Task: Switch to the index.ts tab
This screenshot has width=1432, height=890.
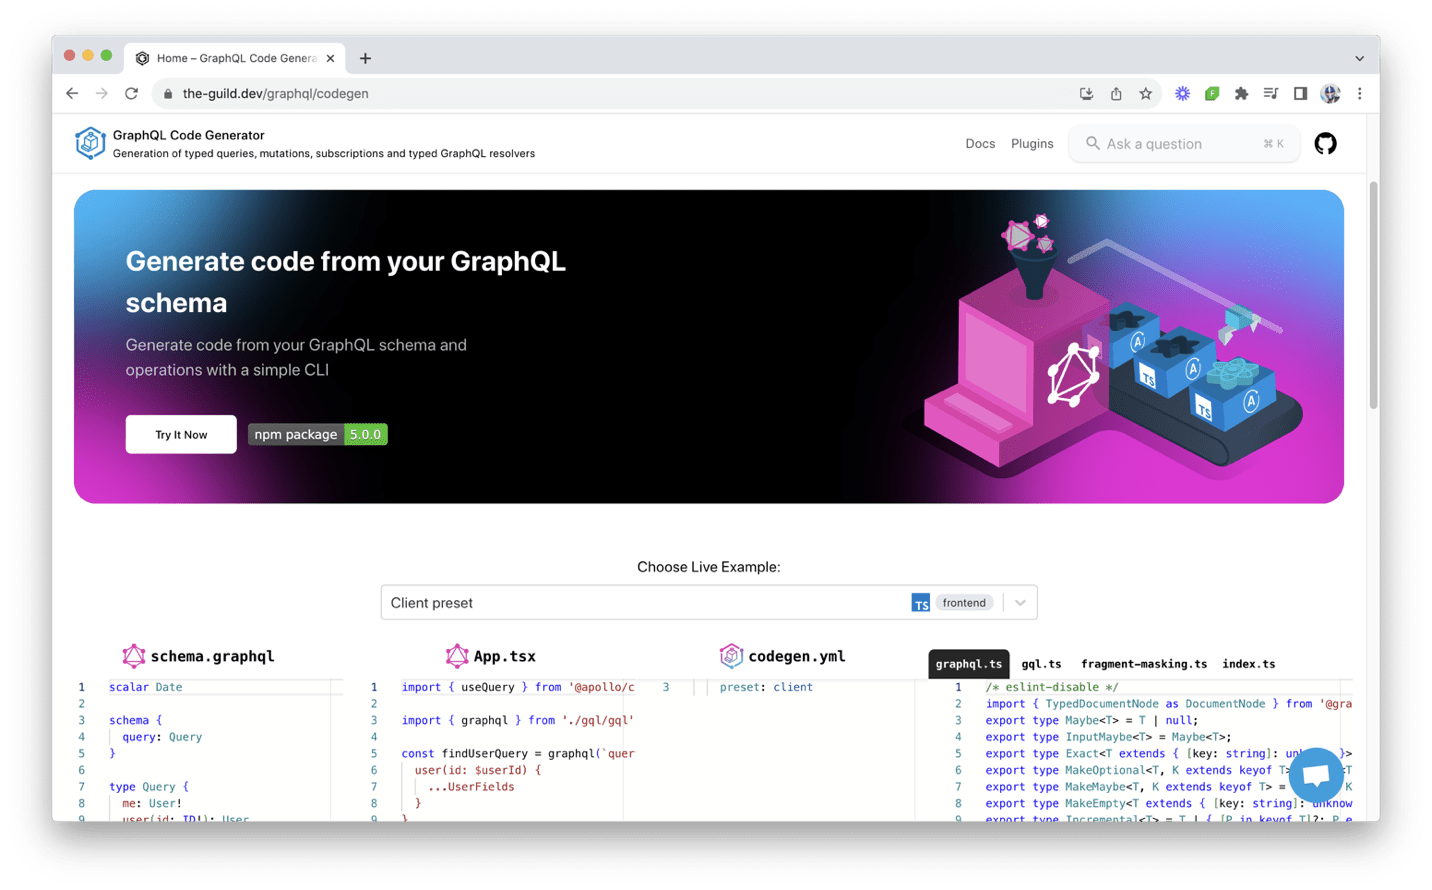Action: [x=1248, y=664]
